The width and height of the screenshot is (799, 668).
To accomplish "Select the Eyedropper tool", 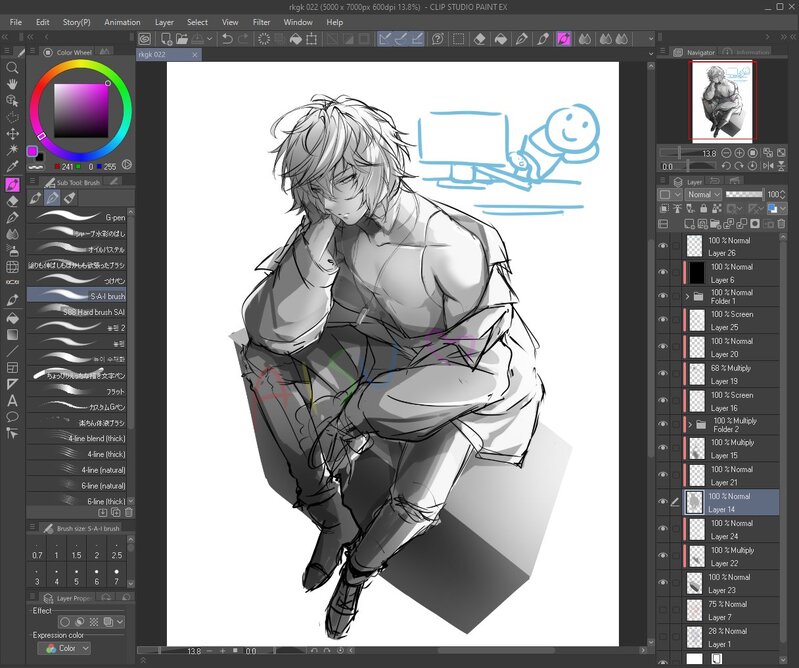I will point(12,166).
